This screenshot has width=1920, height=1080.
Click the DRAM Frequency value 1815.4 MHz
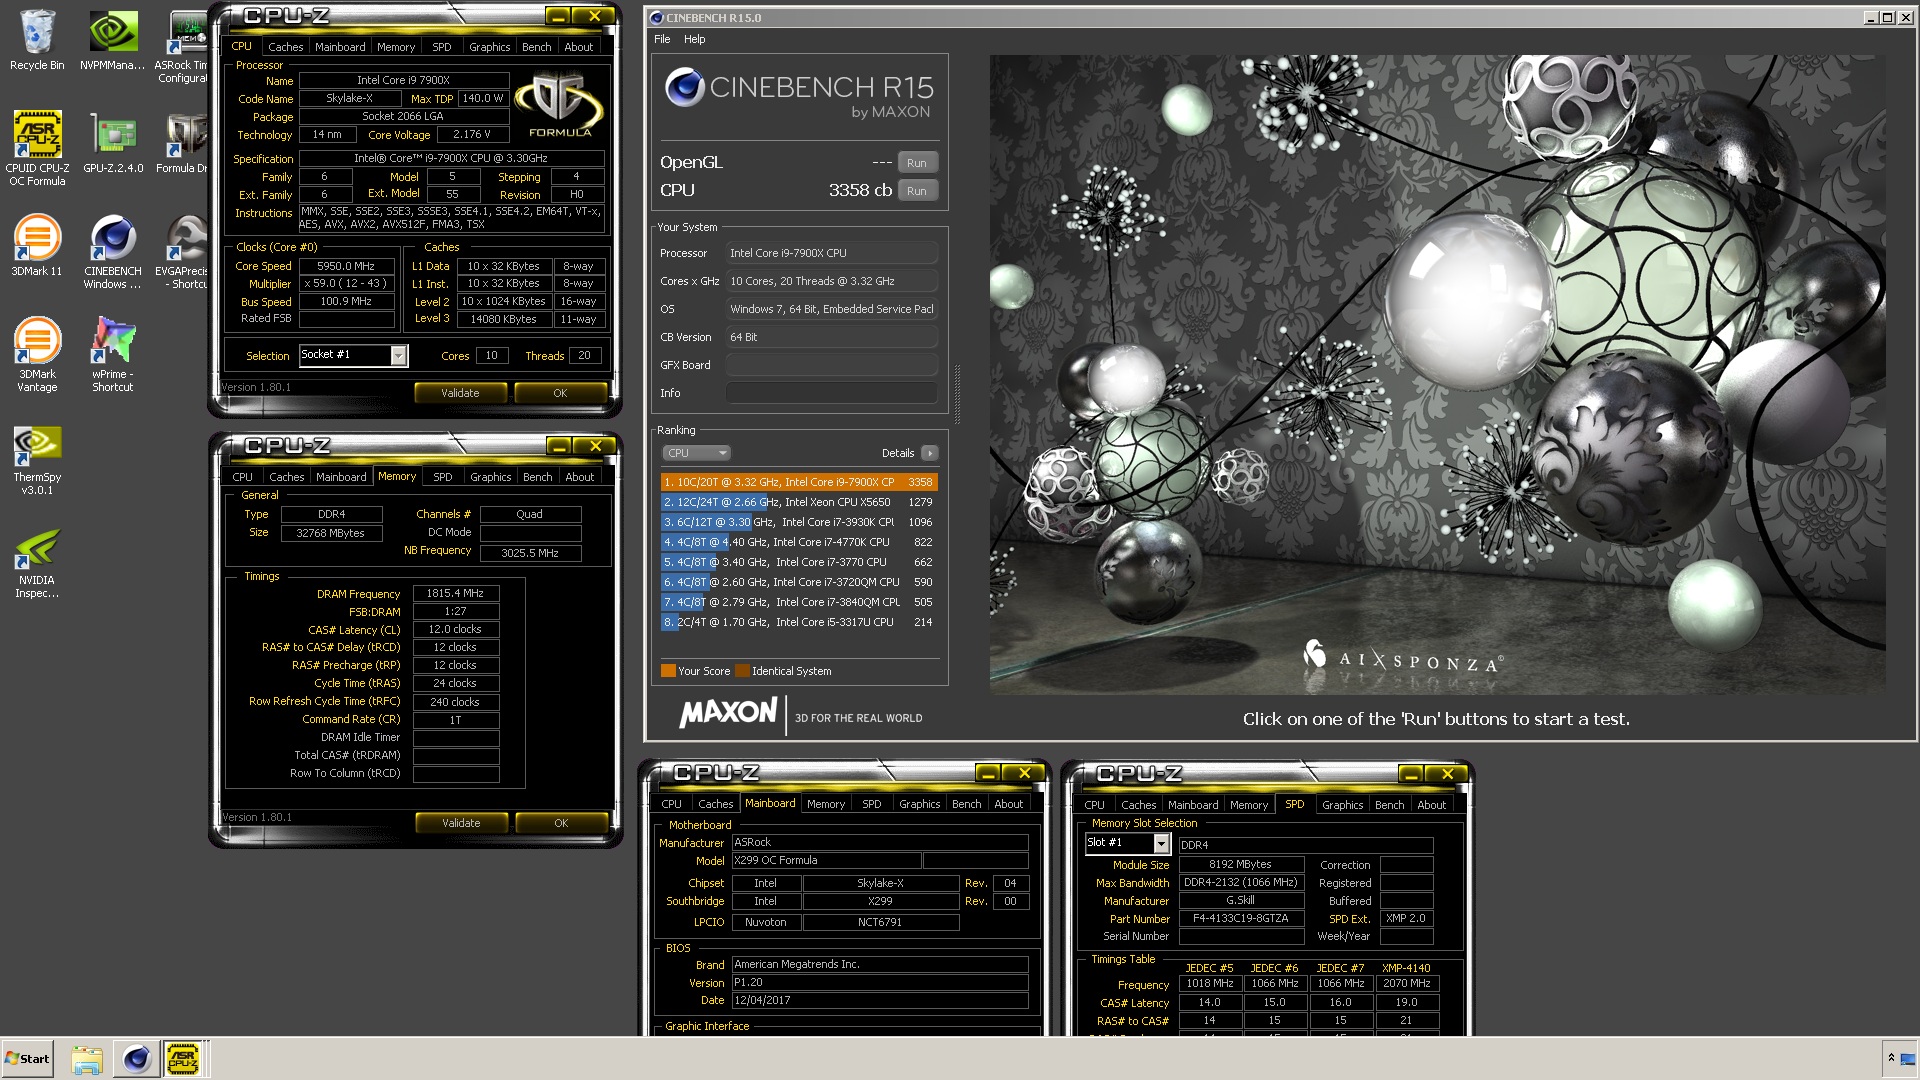coord(456,593)
